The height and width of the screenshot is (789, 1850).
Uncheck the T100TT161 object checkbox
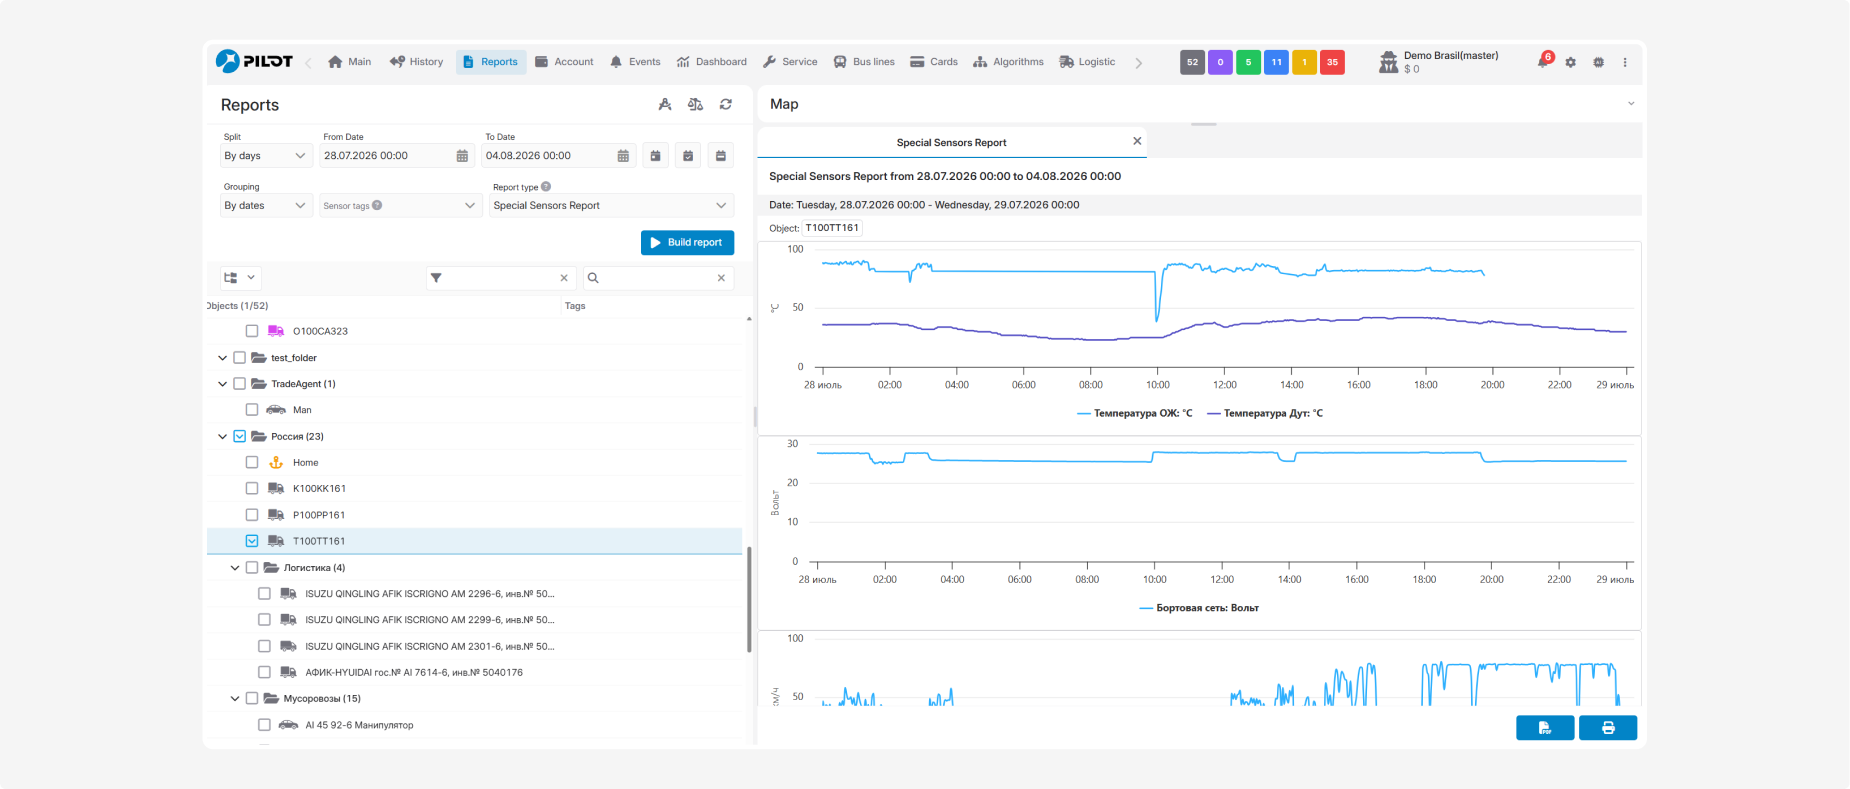(252, 541)
